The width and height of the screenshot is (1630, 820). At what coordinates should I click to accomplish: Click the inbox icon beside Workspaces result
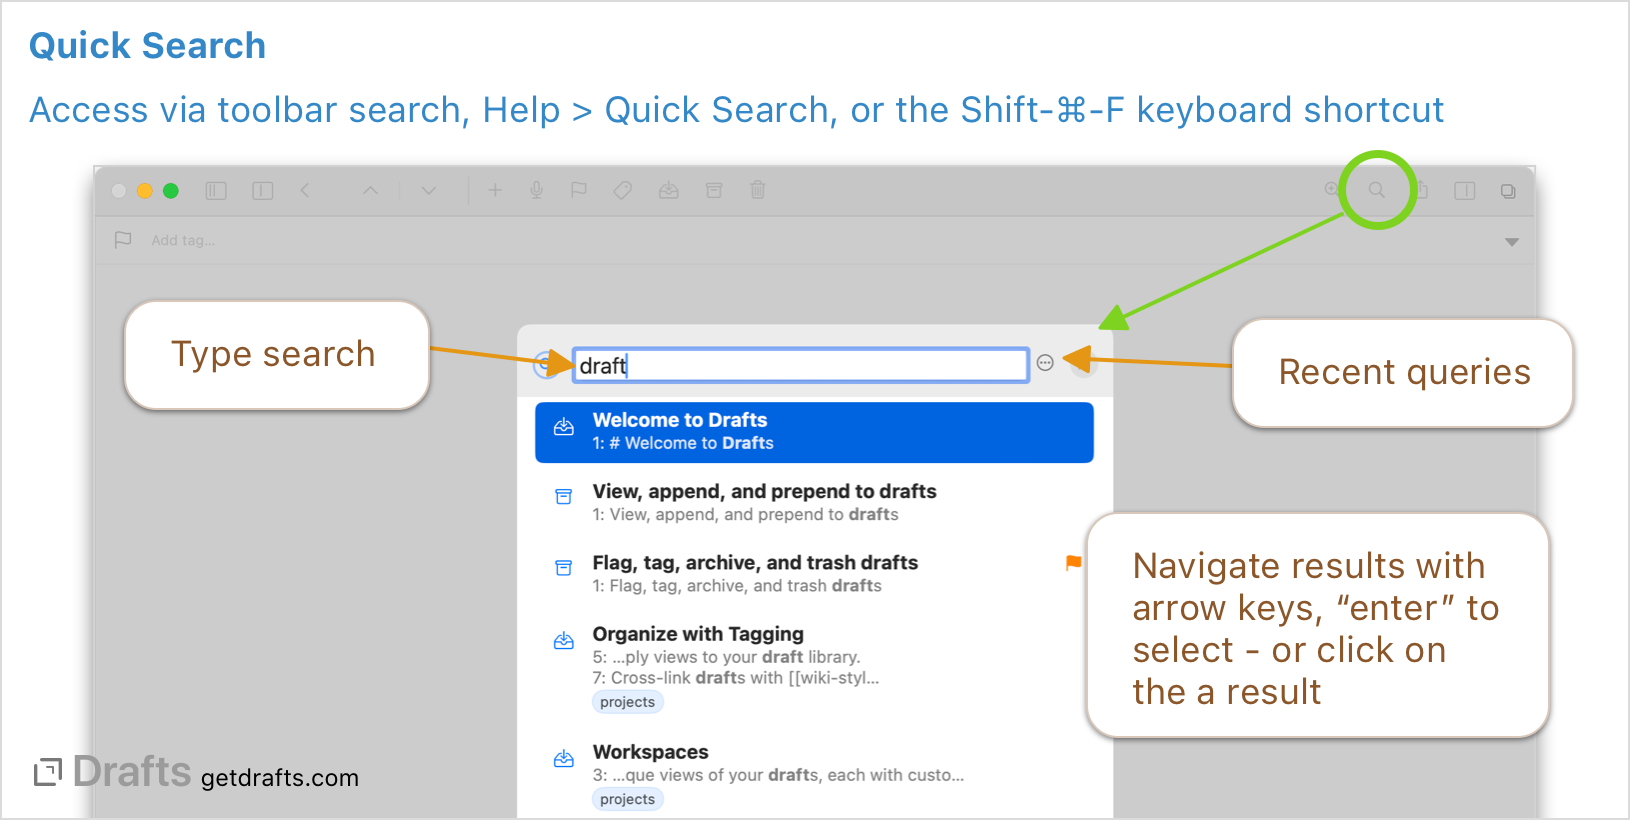pos(564,759)
